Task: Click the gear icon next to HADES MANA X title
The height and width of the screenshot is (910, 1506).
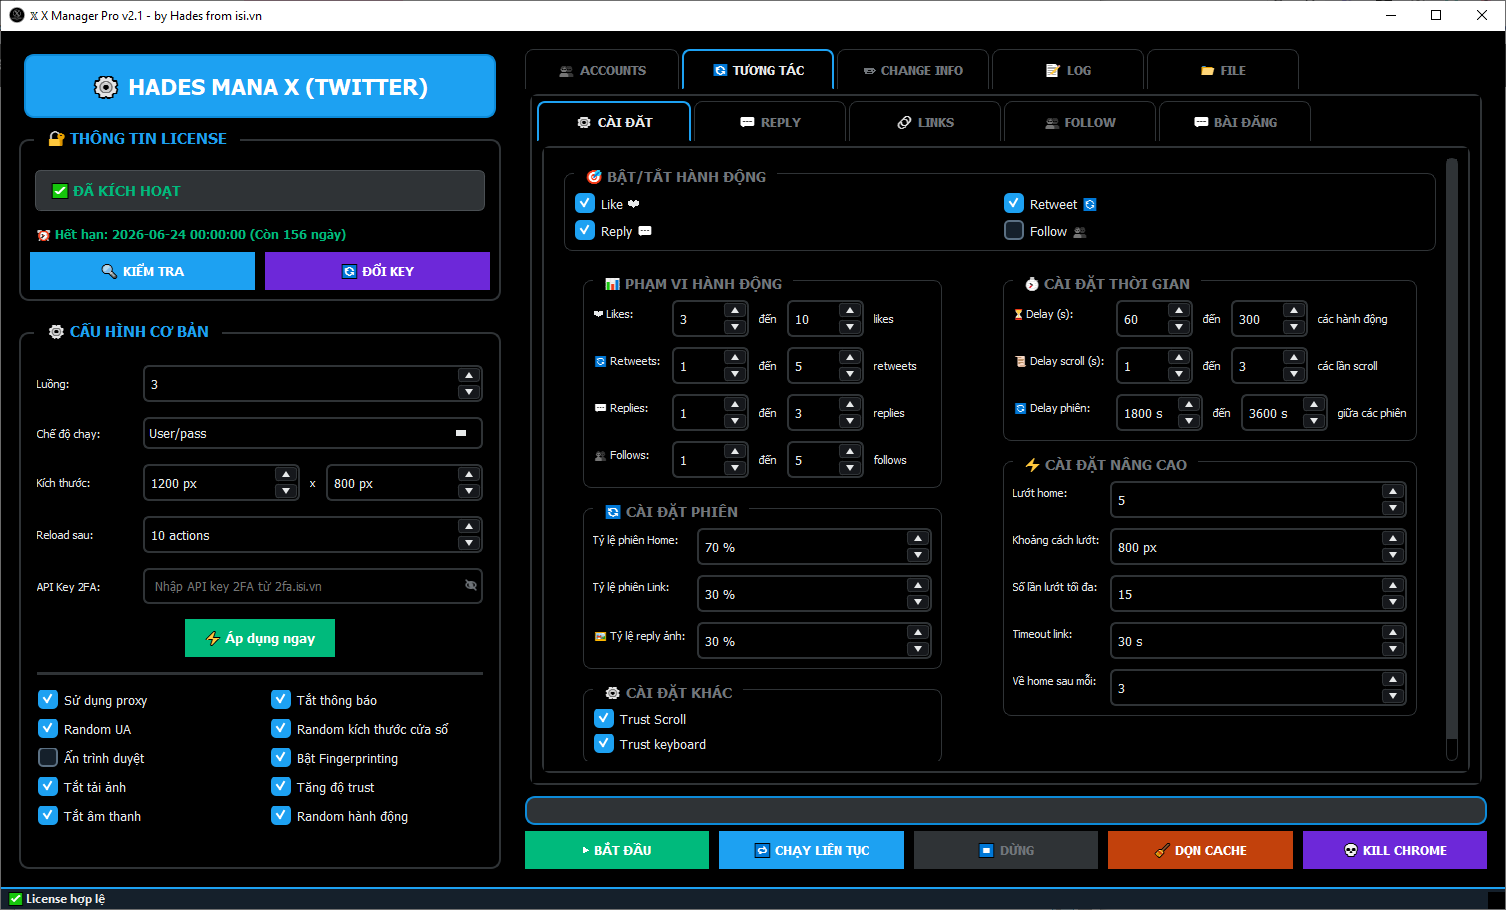Action: pos(106,87)
